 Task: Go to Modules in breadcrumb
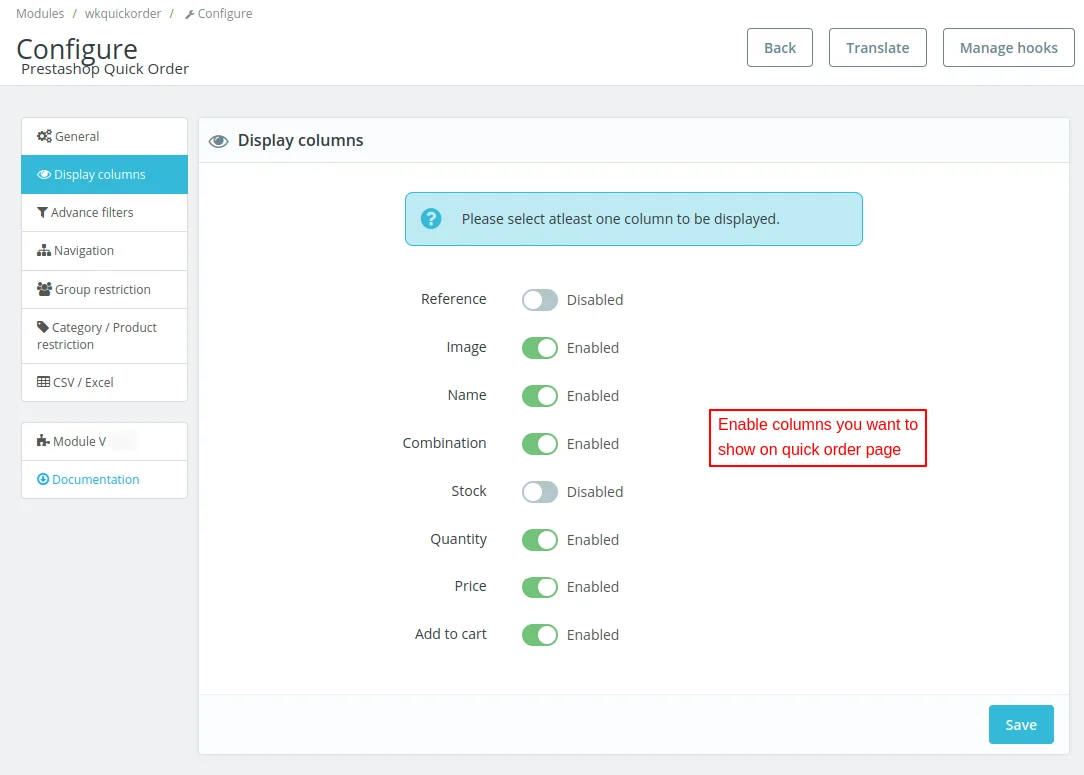[x=40, y=13]
